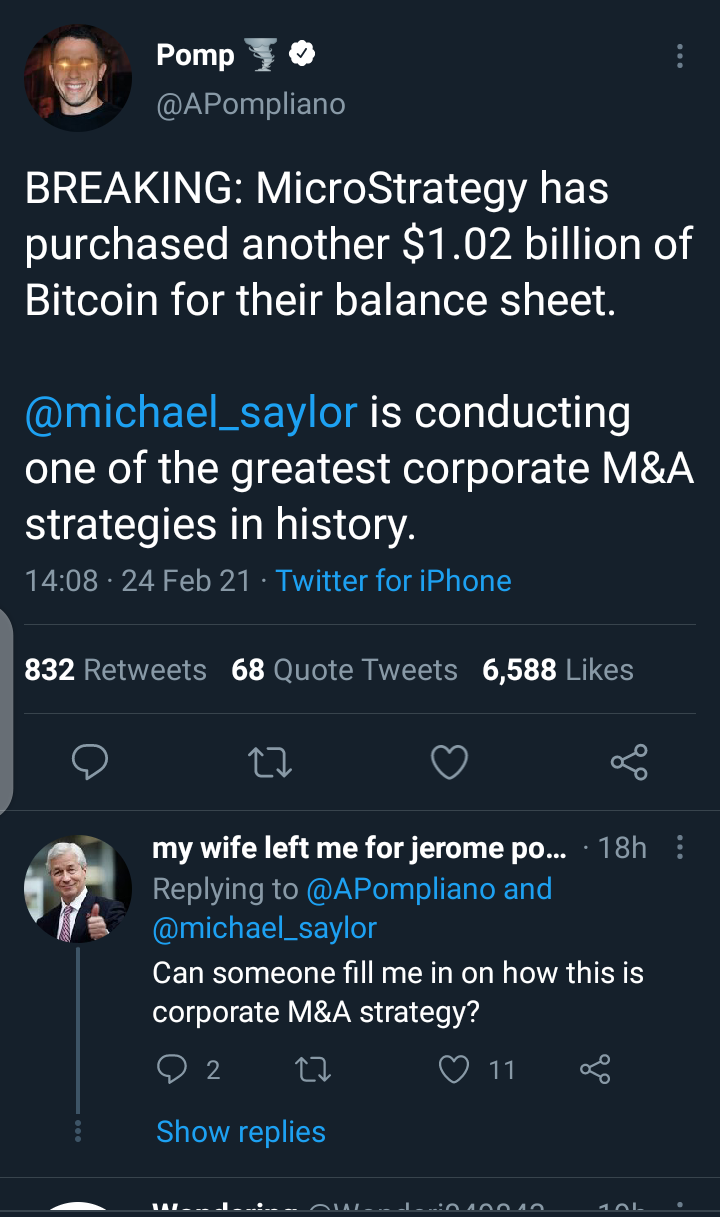Screen dimensions: 720x1217
Task: Share the main tweet
Action: pos(629,764)
